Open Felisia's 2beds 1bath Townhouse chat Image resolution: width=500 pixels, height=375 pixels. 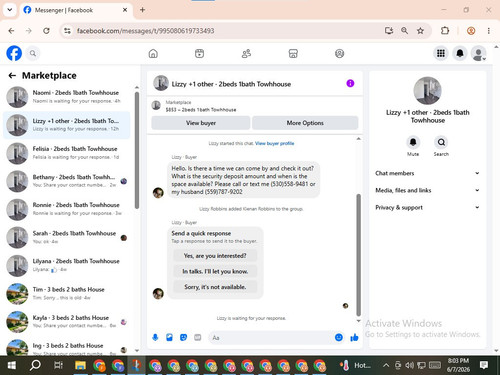click(67, 153)
